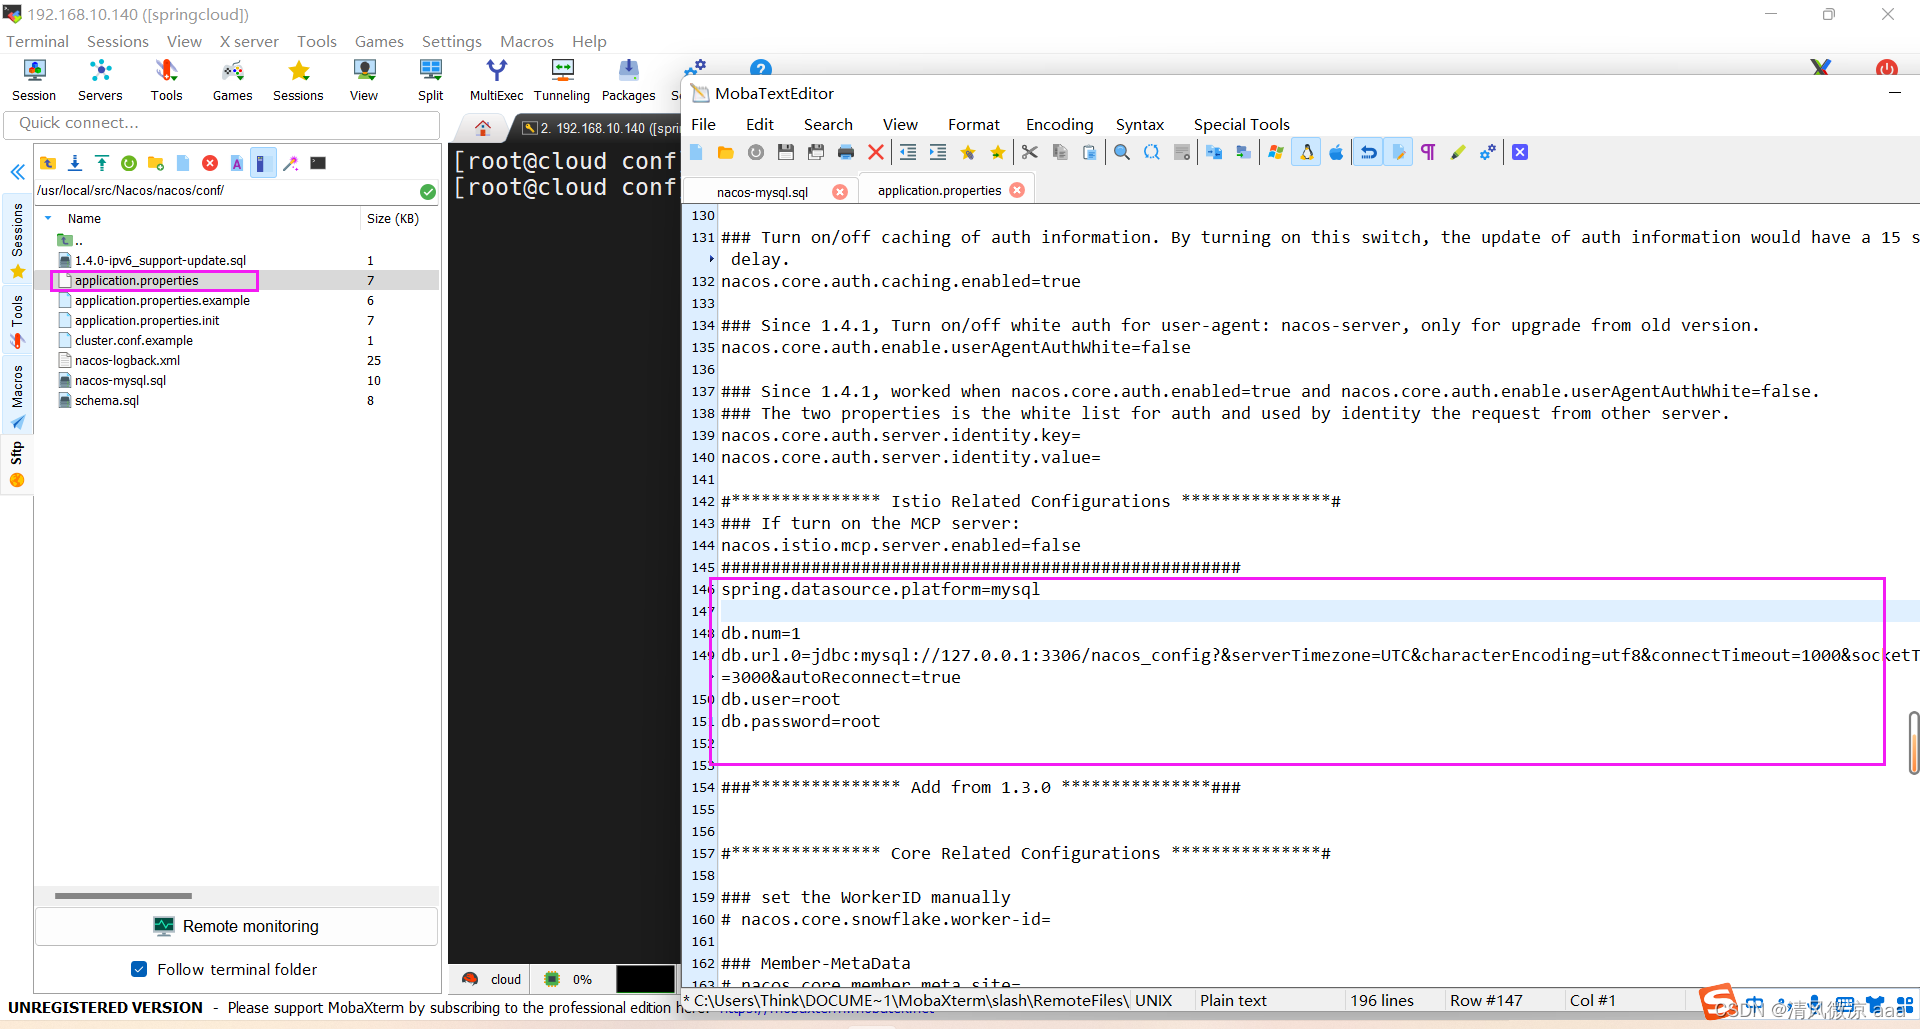Open new file in MobaTextEditor toolbar

coord(696,153)
